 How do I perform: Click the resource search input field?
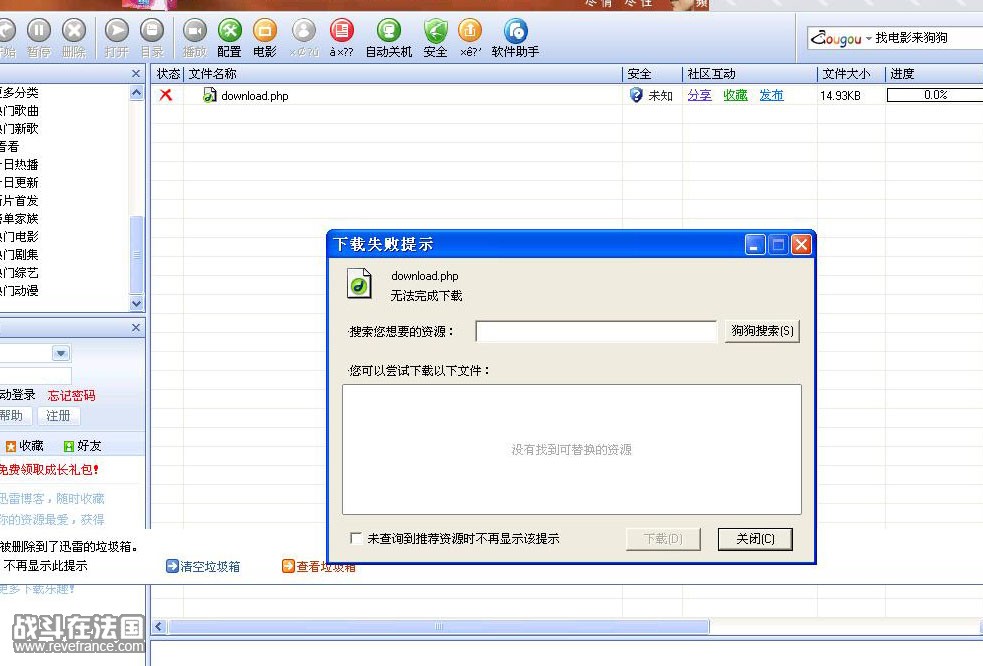(596, 331)
